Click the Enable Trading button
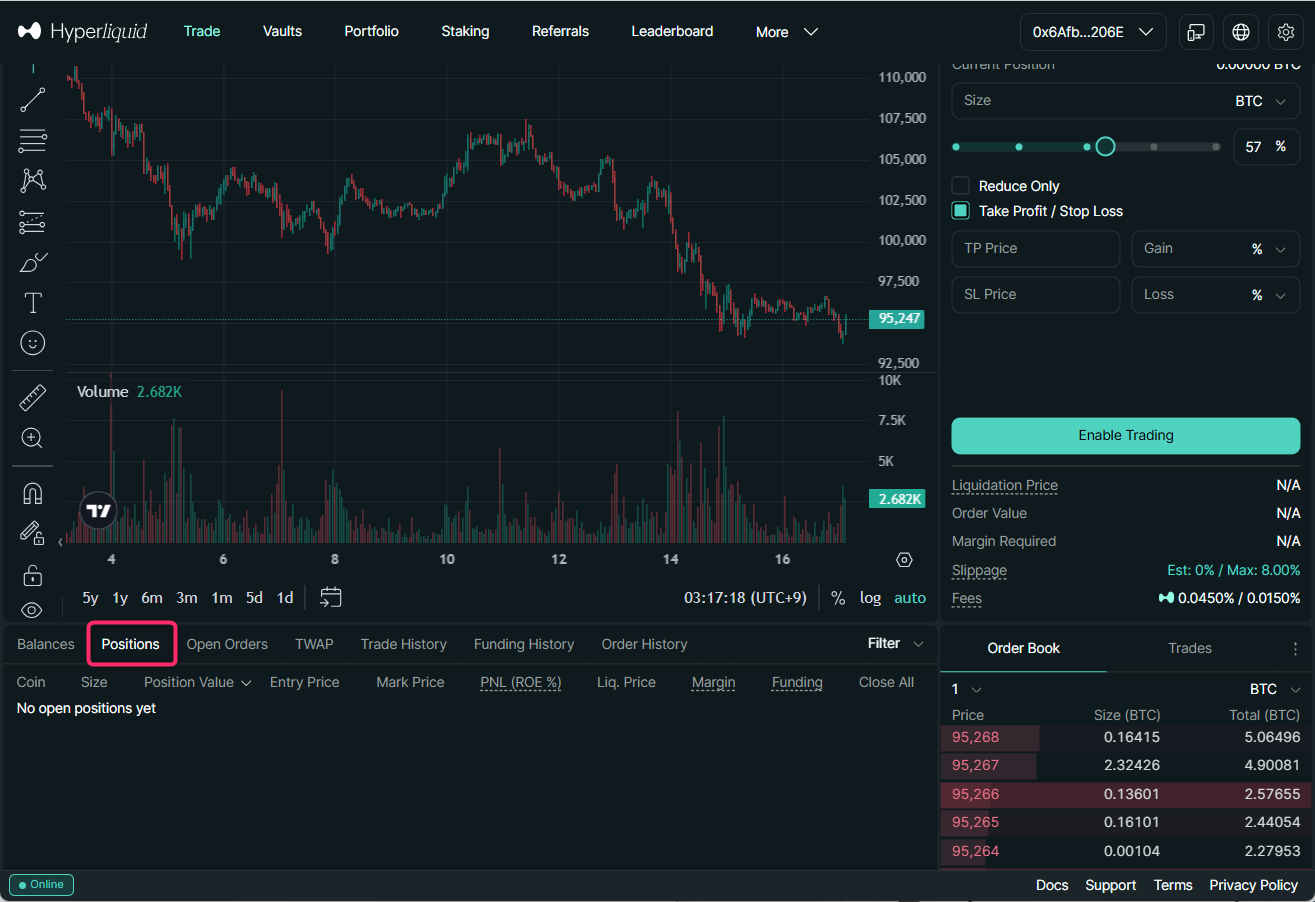Image resolution: width=1315 pixels, height=902 pixels. tap(1125, 436)
